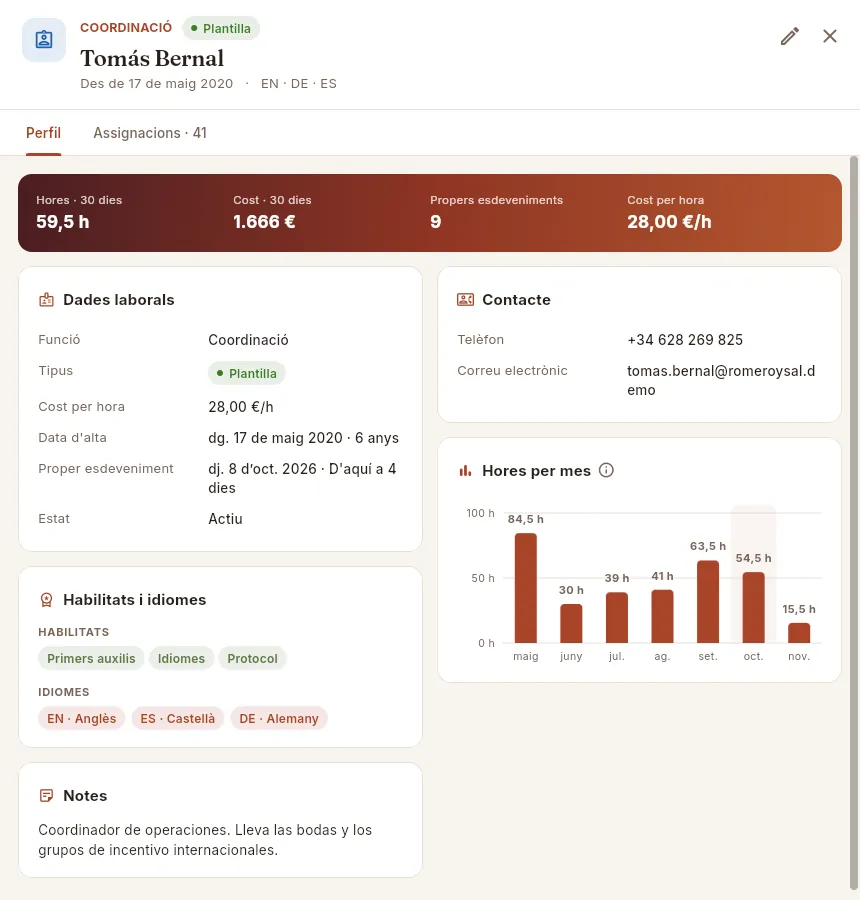Close the Tomás Bernal profile panel
Image resolution: width=860 pixels, height=900 pixels.
pyautogui.click(x=830, y=36)
